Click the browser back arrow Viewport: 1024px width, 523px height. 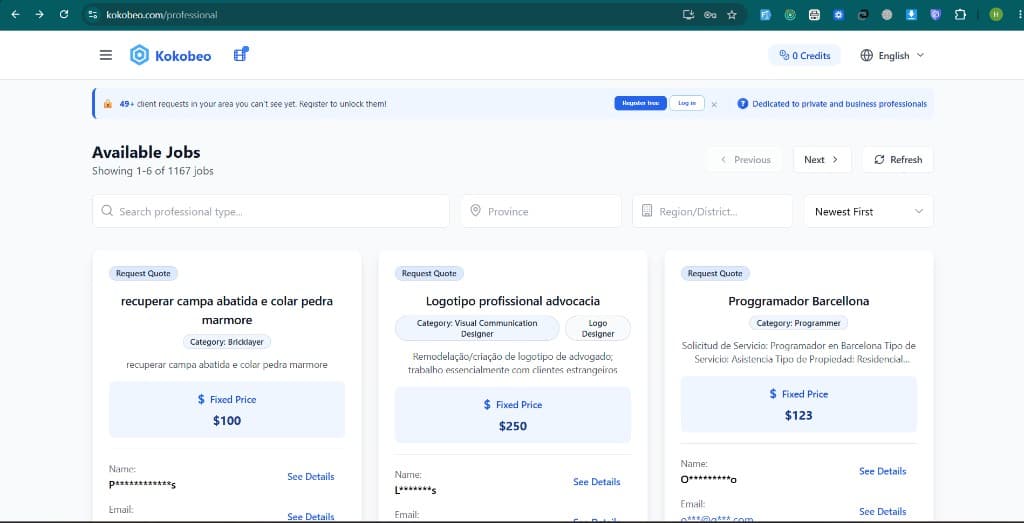[x=16, y=14]
